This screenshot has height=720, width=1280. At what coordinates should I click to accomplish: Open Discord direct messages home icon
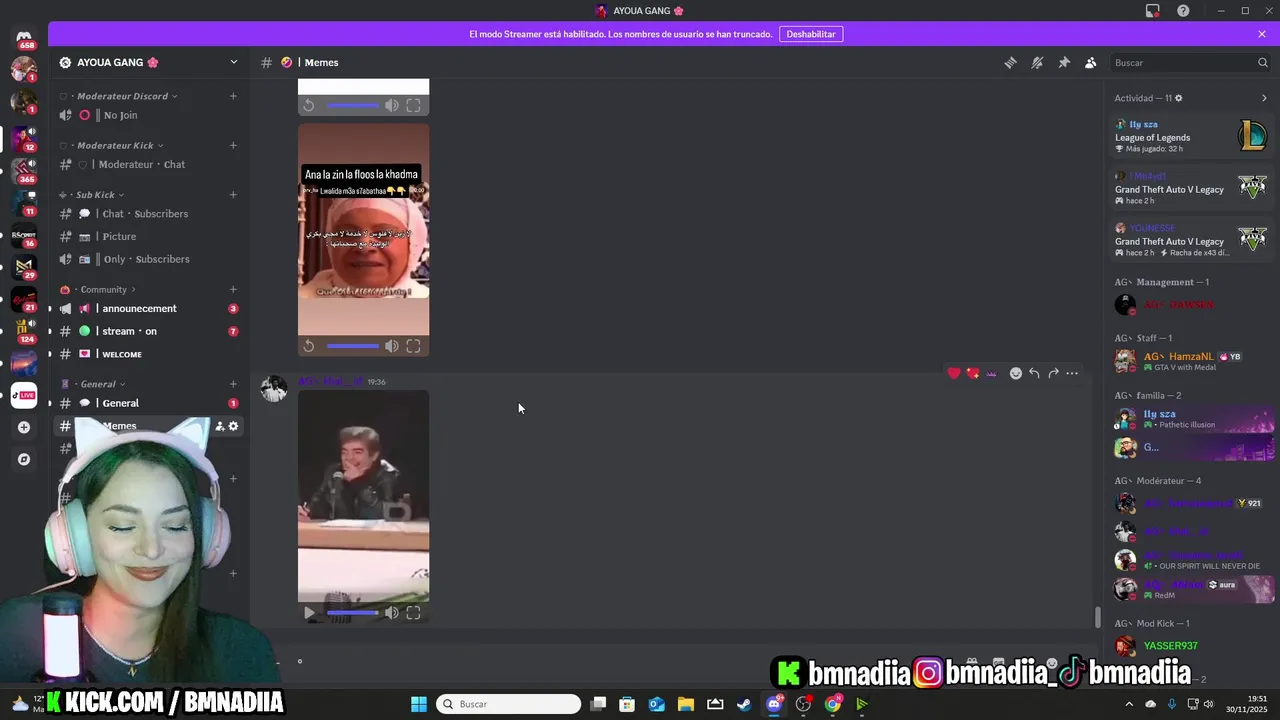24,36
